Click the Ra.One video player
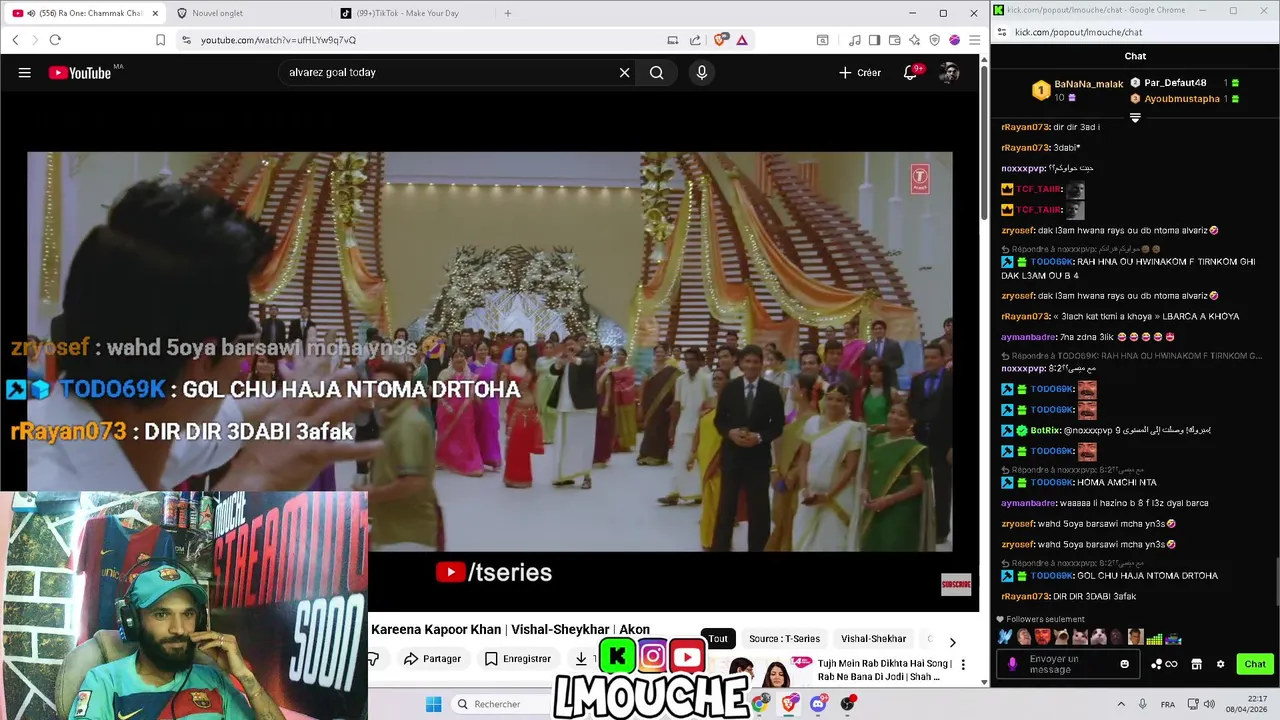This screenshot has height=720, width=1280. tap(490, 351)
